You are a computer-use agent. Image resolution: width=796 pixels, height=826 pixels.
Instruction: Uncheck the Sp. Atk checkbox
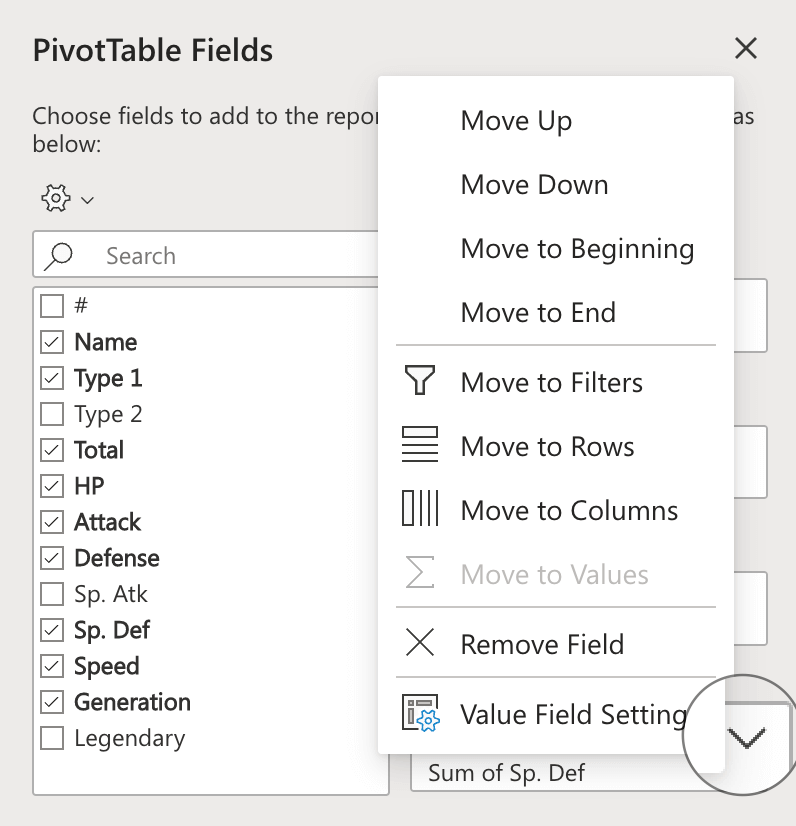tap(50, 594)
